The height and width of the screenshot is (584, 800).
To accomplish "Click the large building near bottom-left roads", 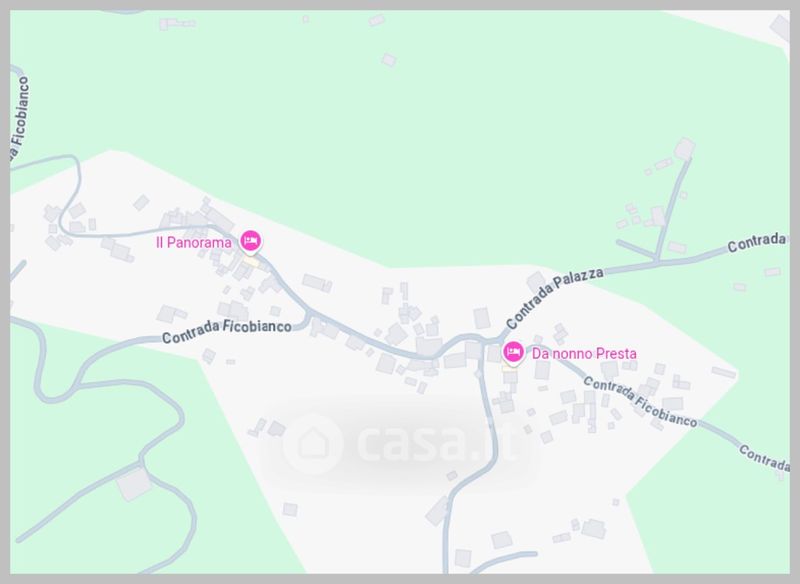I will [x=134, y=483].
